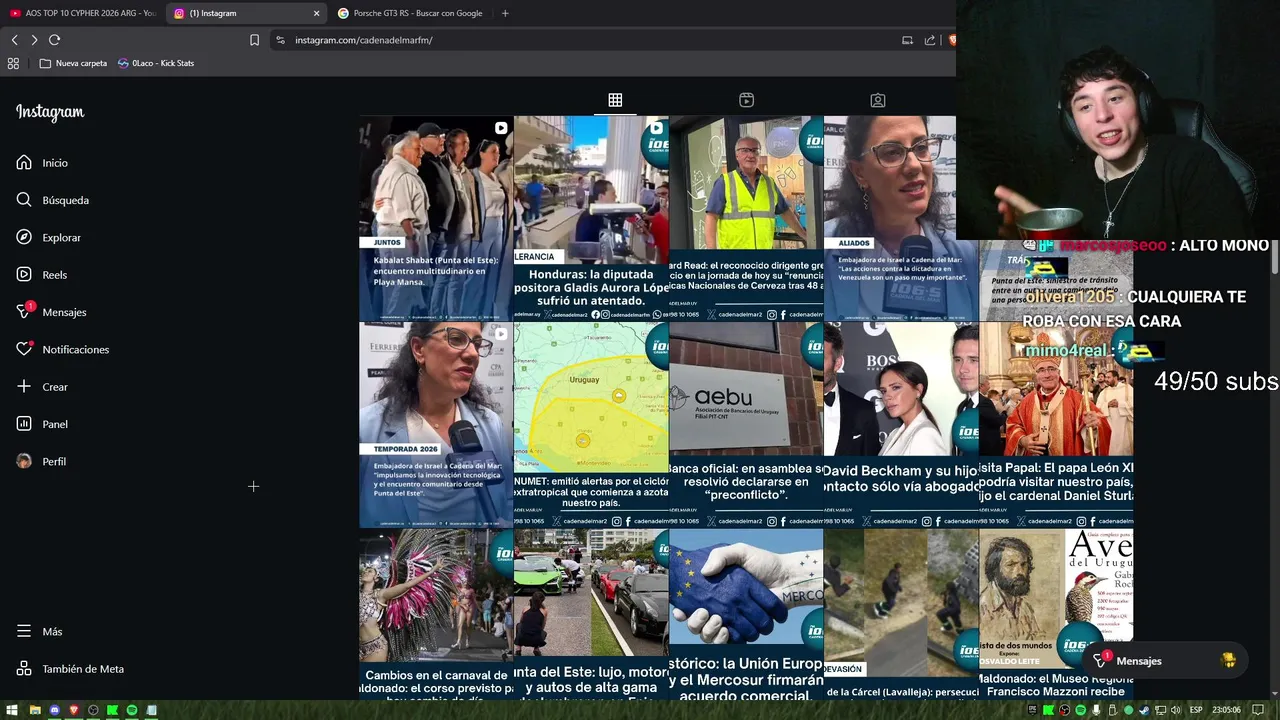Open the Nueva carpeta bookmark folder

coord(73,63)
